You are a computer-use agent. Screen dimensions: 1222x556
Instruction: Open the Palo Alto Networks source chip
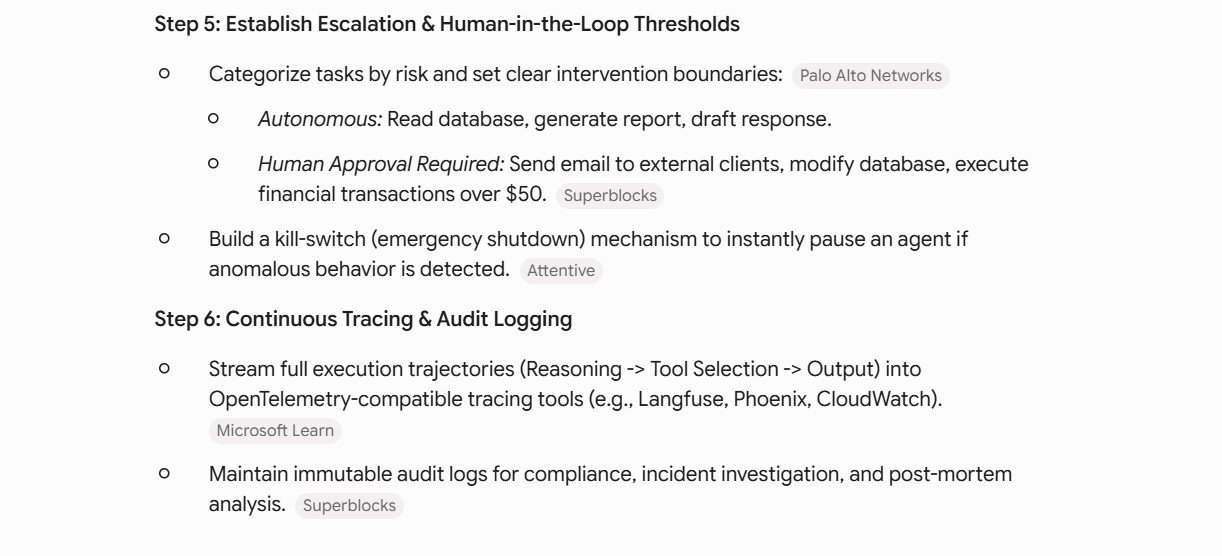[x=871, y=76]
